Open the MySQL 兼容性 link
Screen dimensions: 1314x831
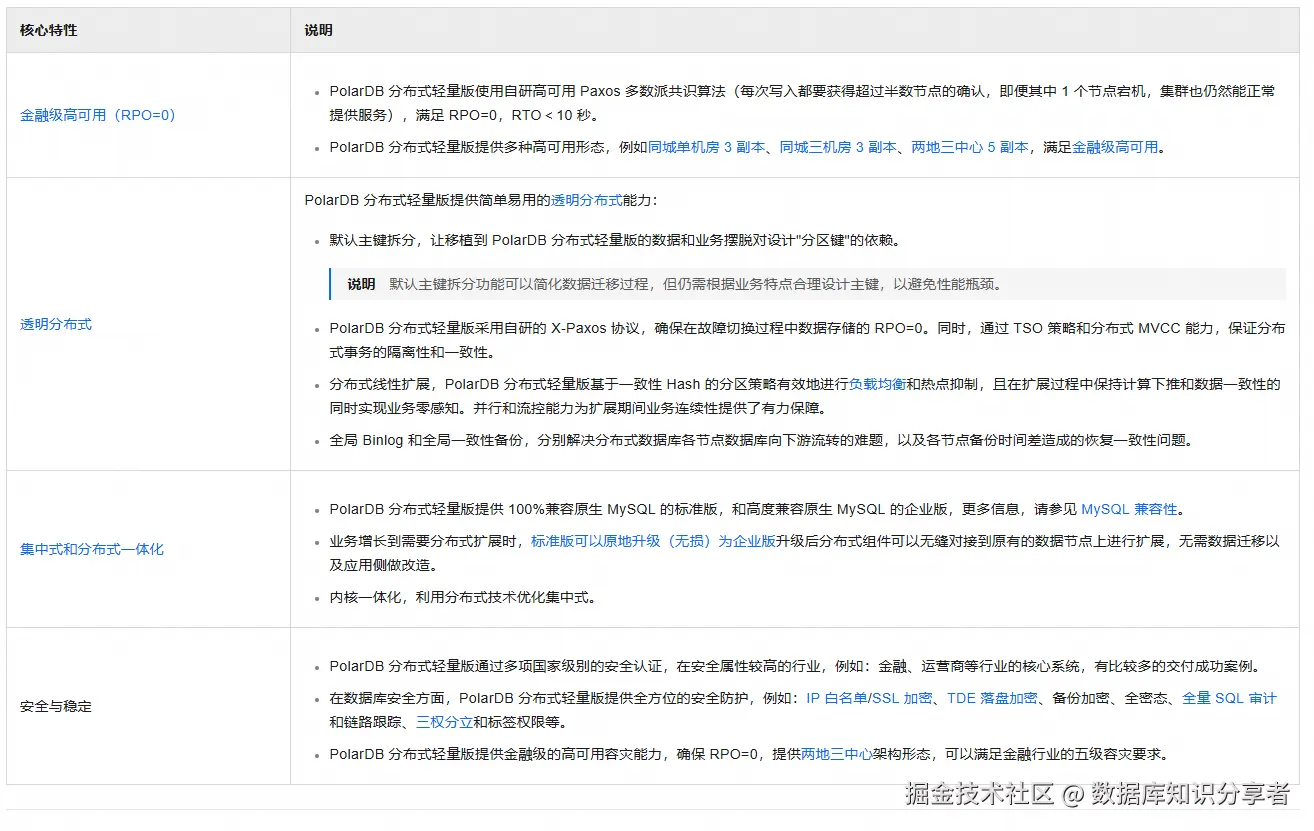pos(1130,509)
